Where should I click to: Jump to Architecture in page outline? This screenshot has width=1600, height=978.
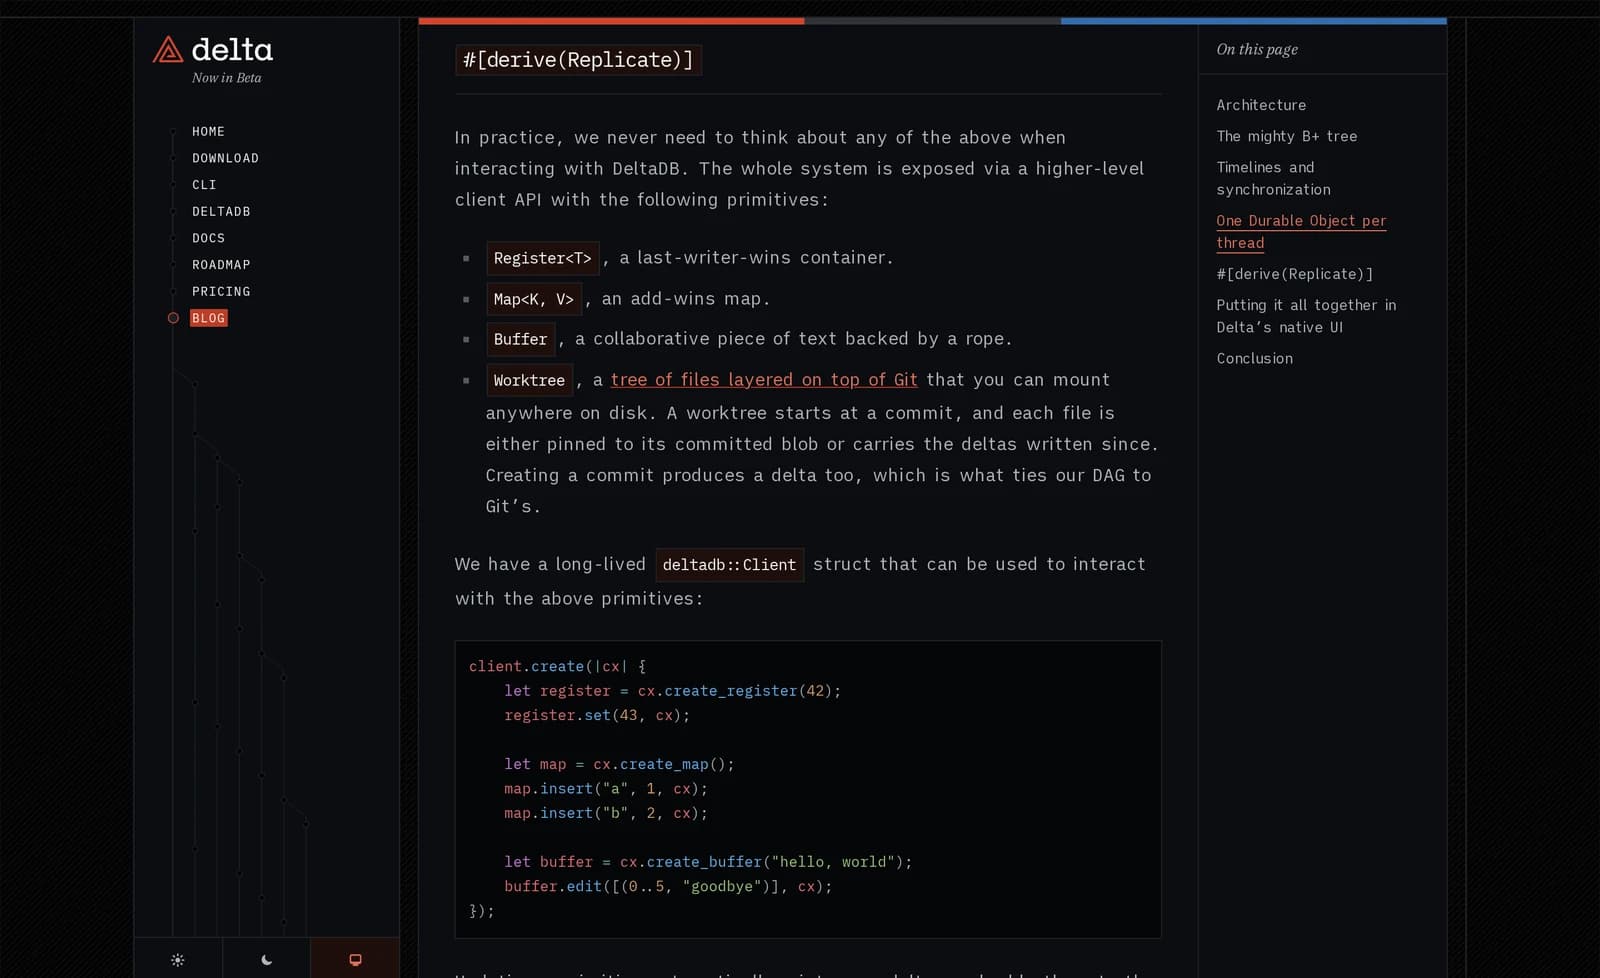click(x=1261, y=105)
